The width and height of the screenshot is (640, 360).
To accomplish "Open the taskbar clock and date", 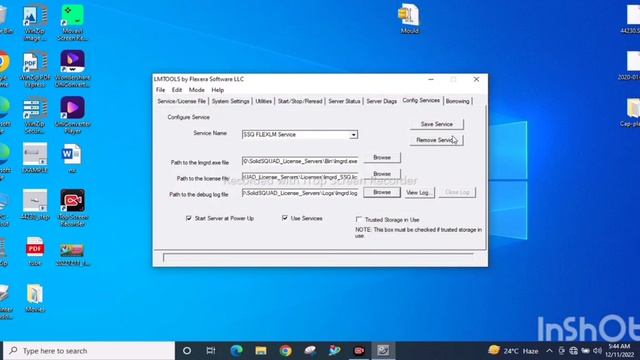I will click(620, 351).
